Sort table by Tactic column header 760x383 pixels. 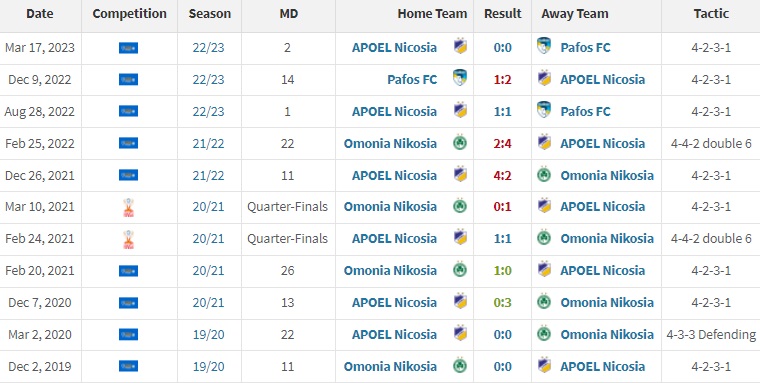[x=711, y=14]
